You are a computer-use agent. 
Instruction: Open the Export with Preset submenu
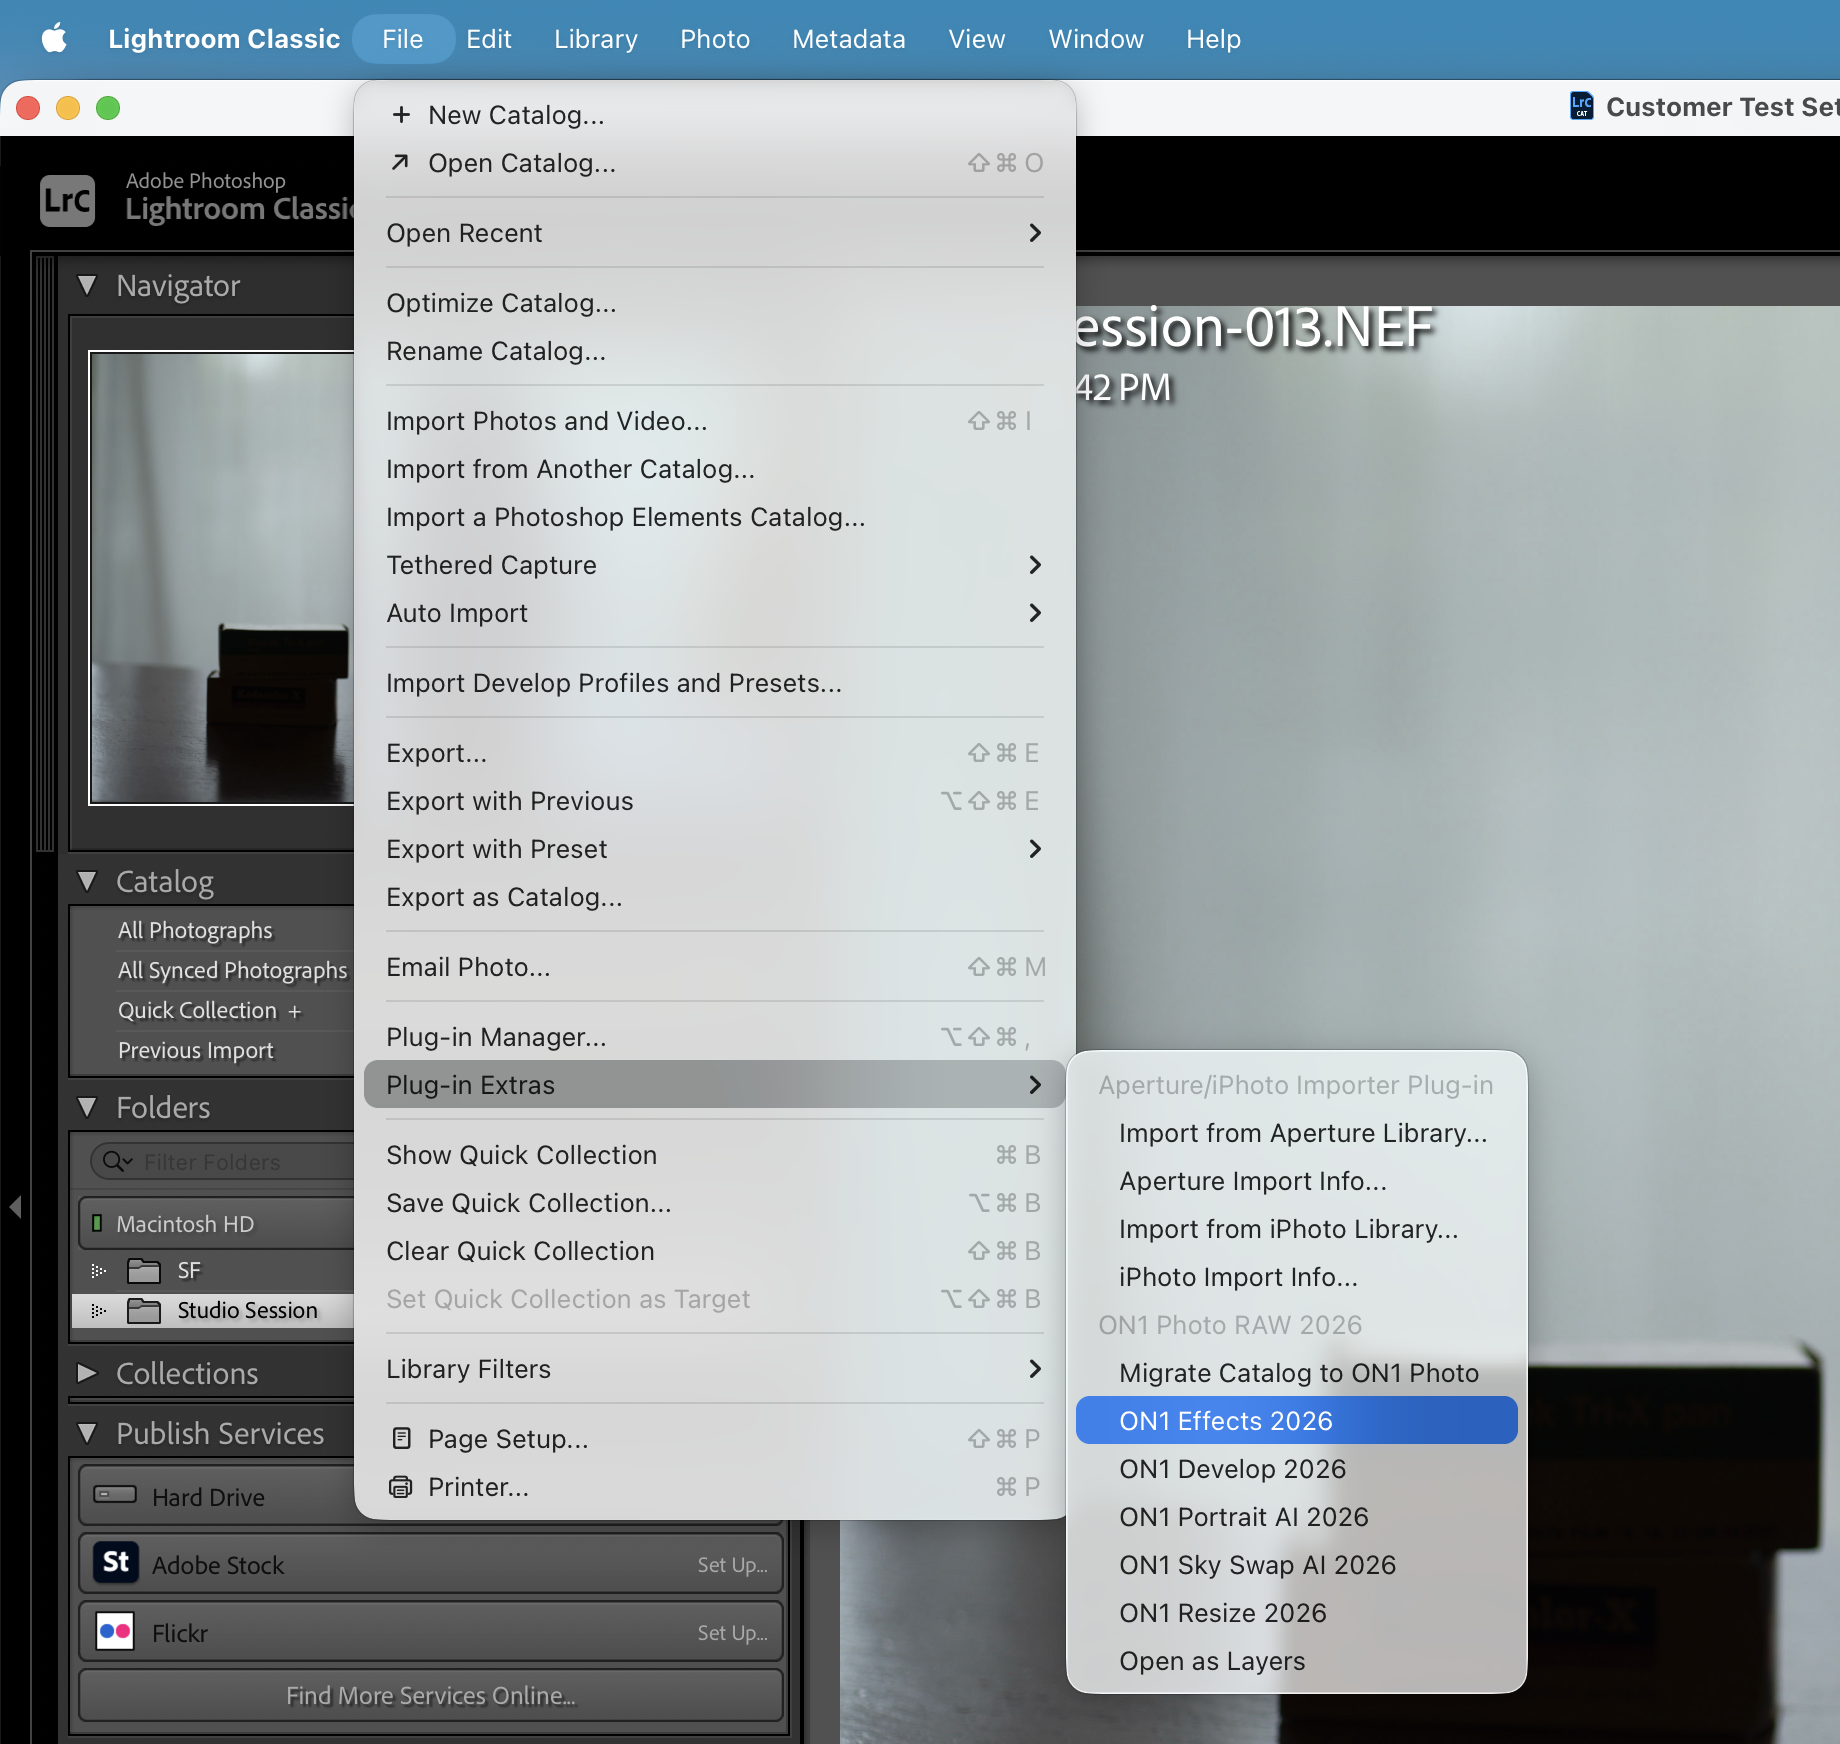point(714,848)
